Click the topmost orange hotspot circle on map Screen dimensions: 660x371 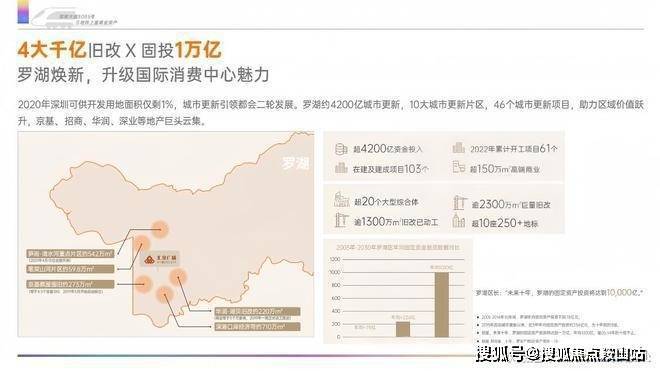[x=159, y=230]
